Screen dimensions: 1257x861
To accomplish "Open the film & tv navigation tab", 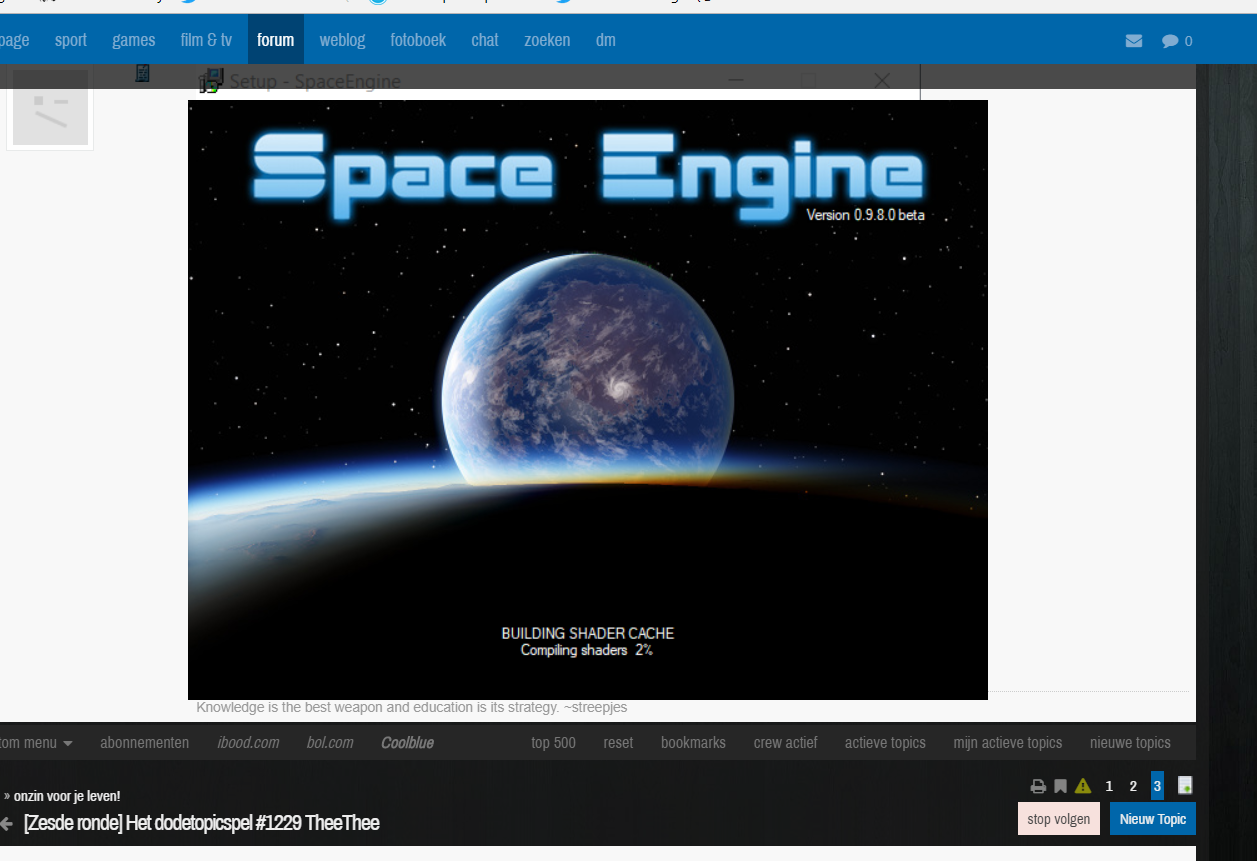I will tap(206, 40).
